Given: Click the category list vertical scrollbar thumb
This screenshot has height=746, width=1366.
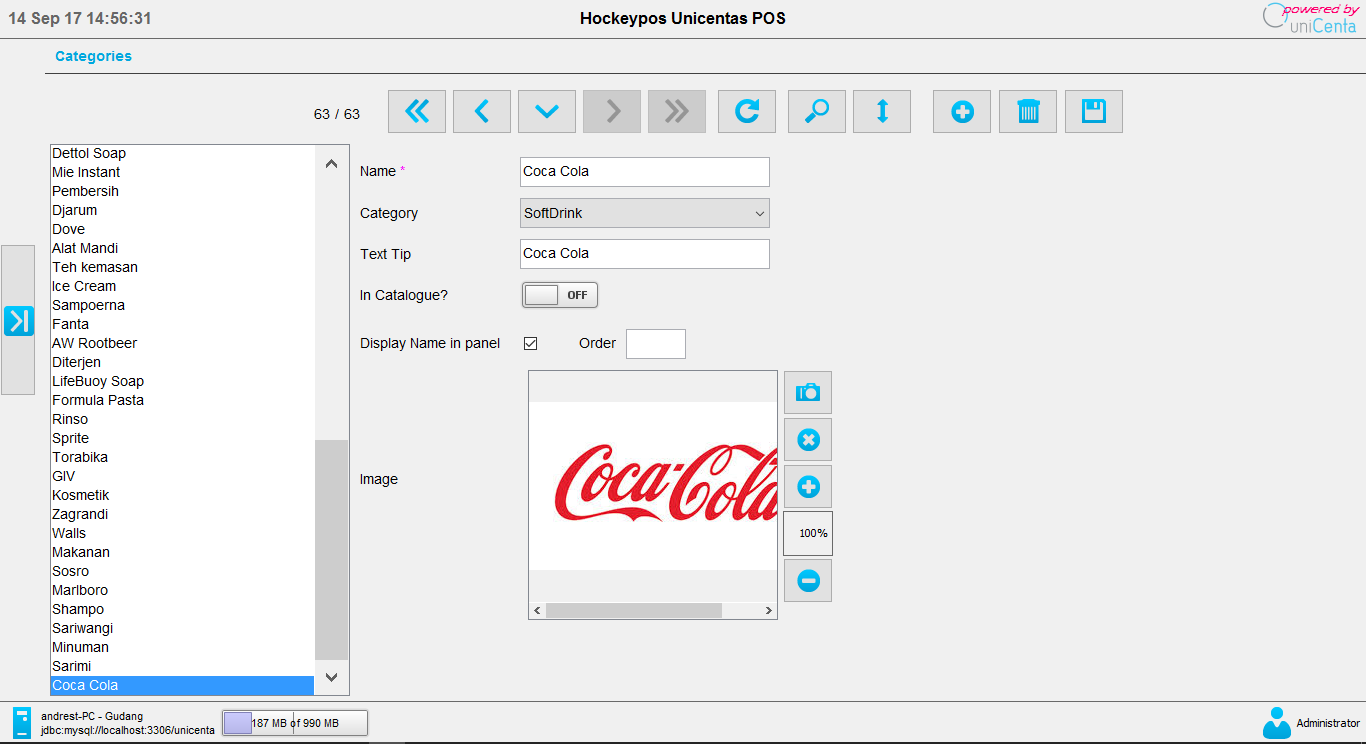Looking at the screenshot, I should (x=332, y=549).
